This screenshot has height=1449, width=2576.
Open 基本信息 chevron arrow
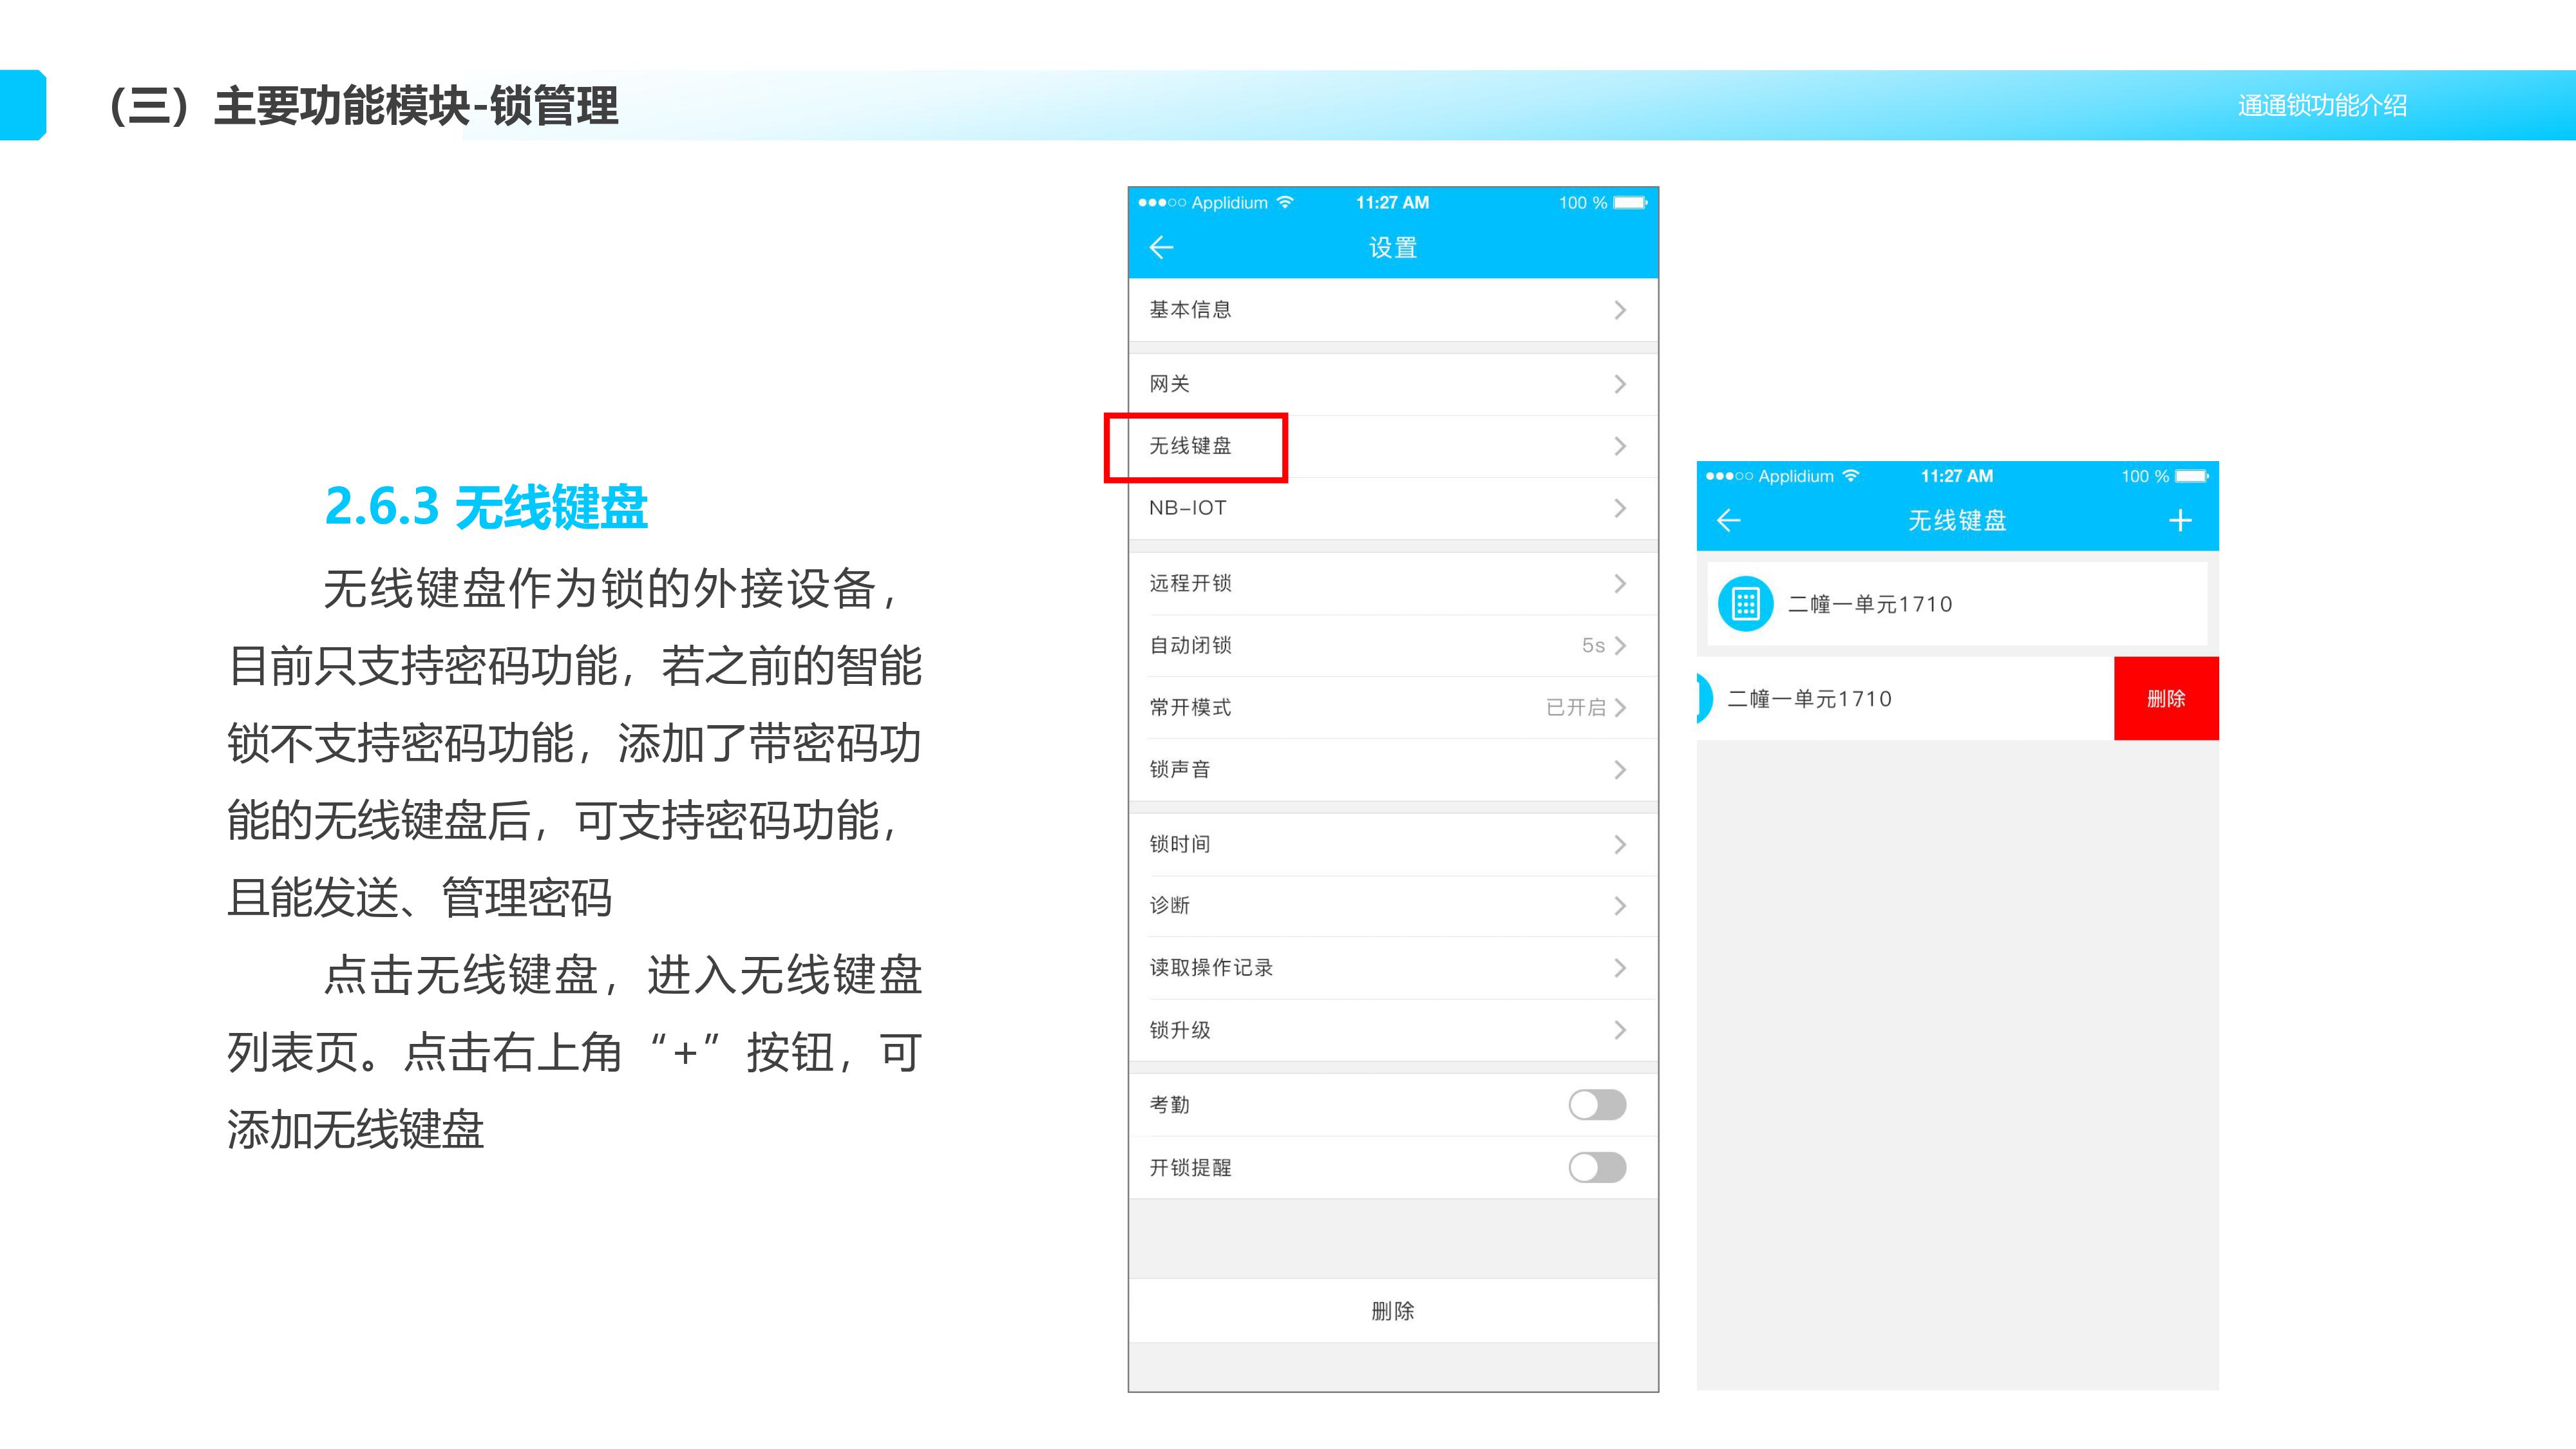(1620, 310)
